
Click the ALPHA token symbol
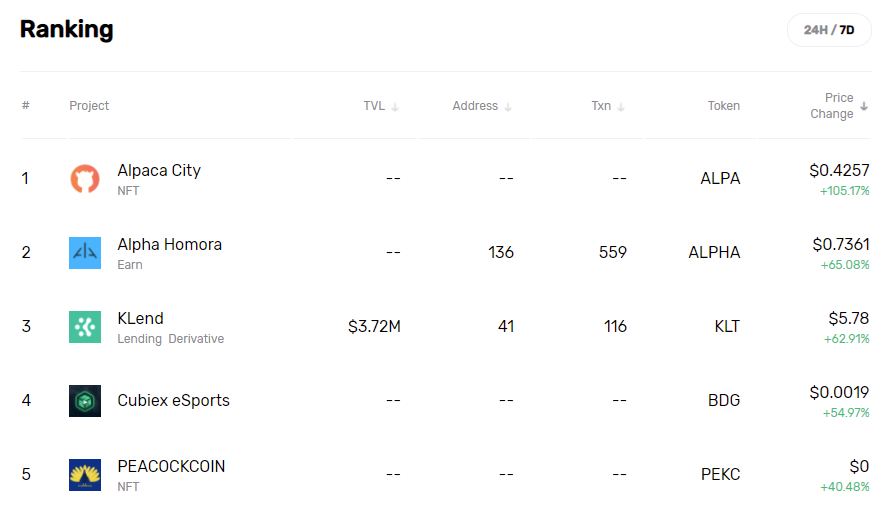(x=714, y=253)
